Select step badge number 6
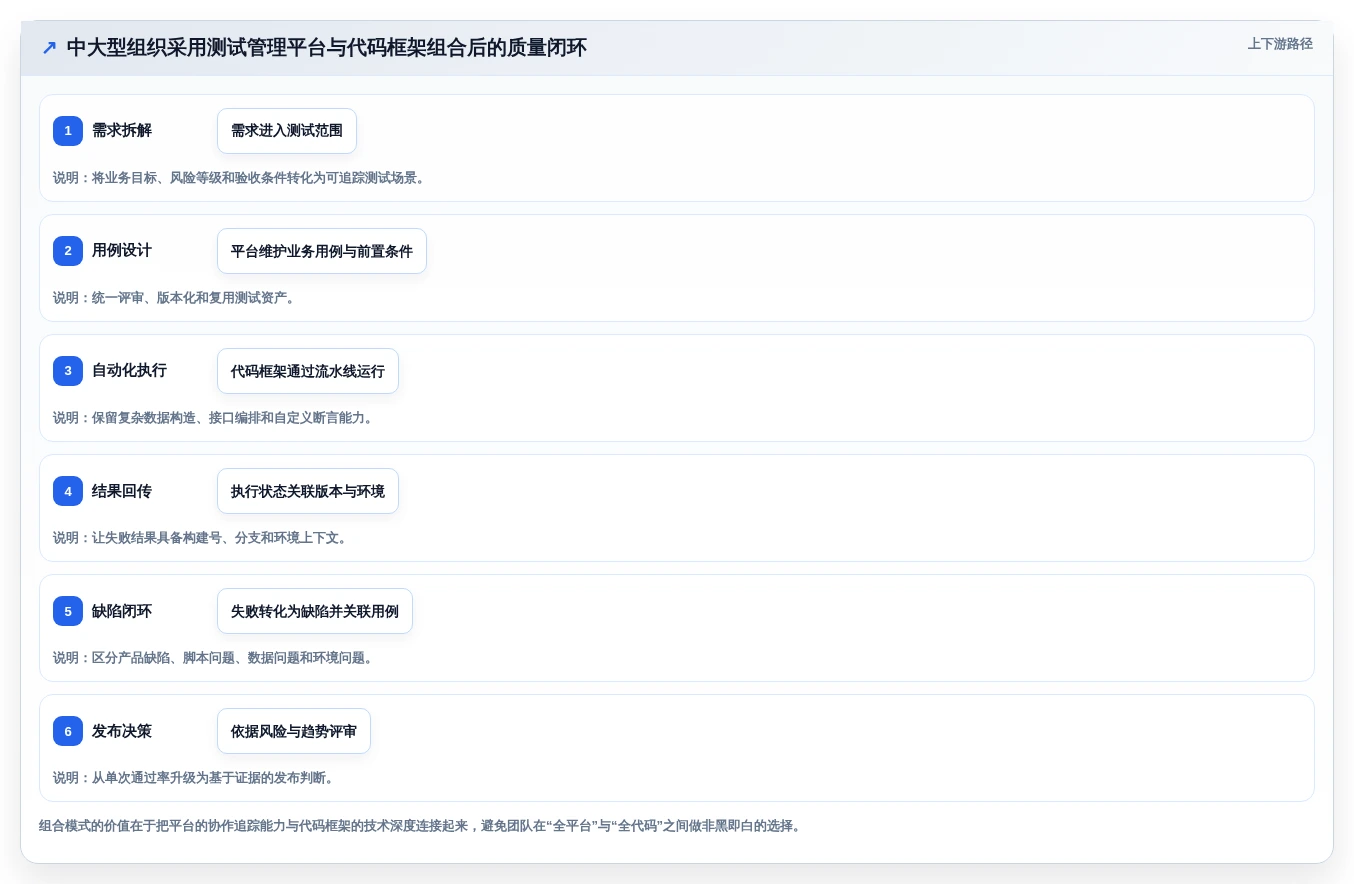The image size is (1354, 884). [x=68, y=731]
